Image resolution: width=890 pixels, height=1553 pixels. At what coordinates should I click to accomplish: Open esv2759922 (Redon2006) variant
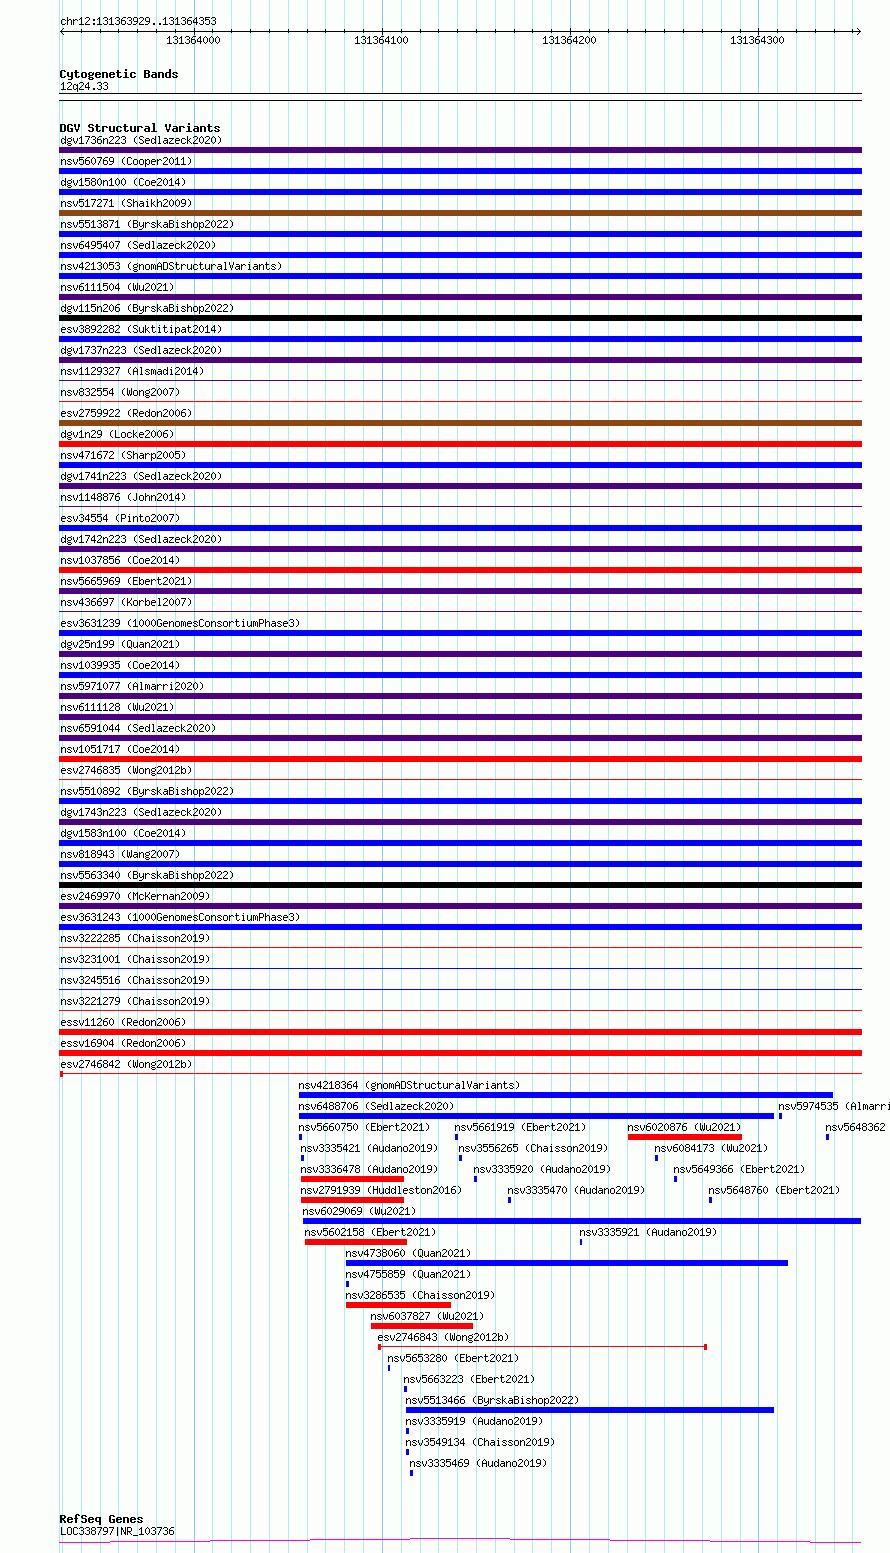tap(126, 413)
